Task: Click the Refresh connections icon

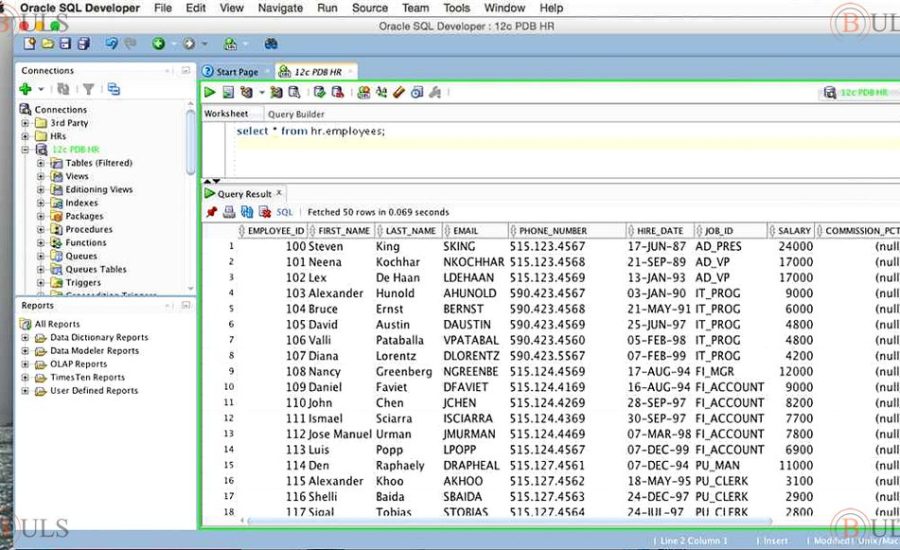Action: (63, 89)
